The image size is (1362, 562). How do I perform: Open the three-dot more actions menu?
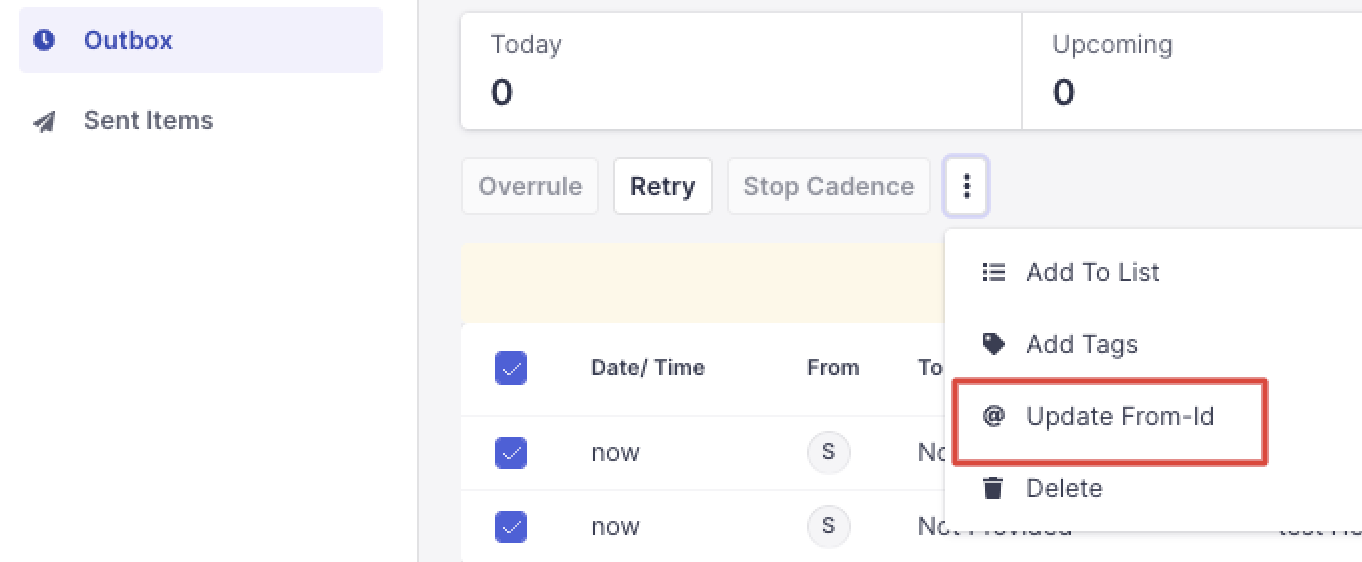[x=966, y=186]
